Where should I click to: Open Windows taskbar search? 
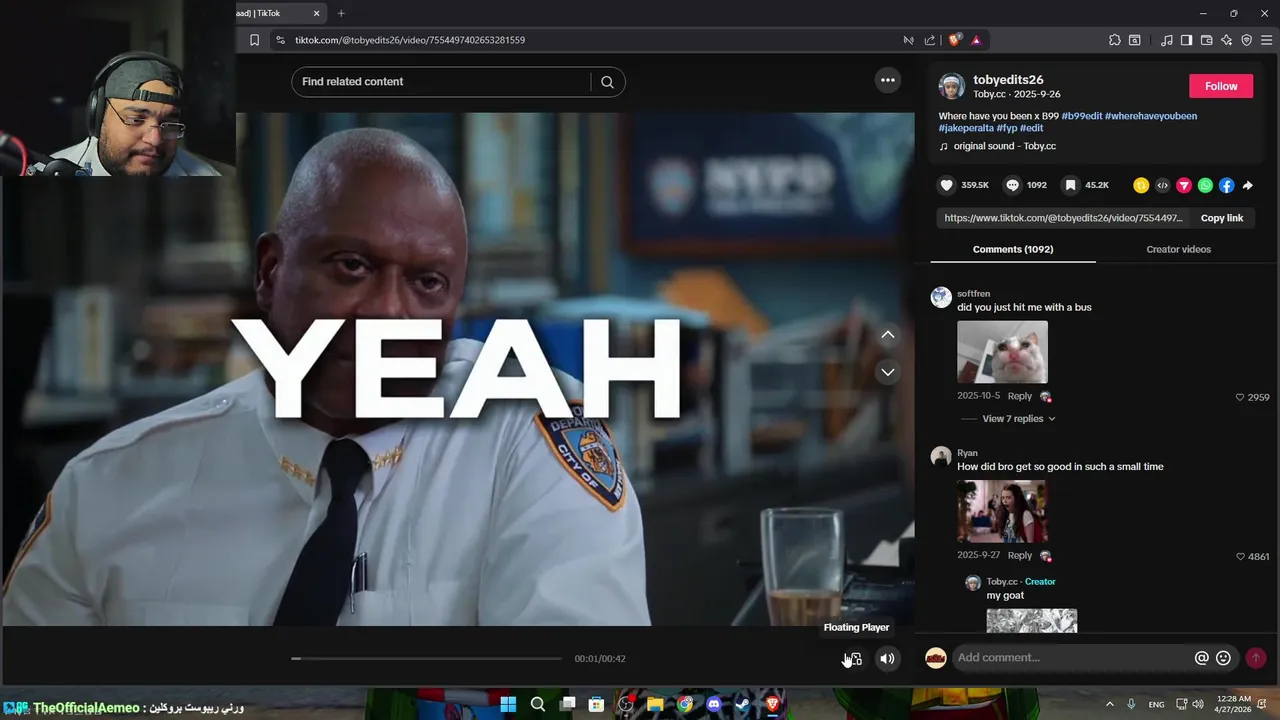(x=538, y=704)
